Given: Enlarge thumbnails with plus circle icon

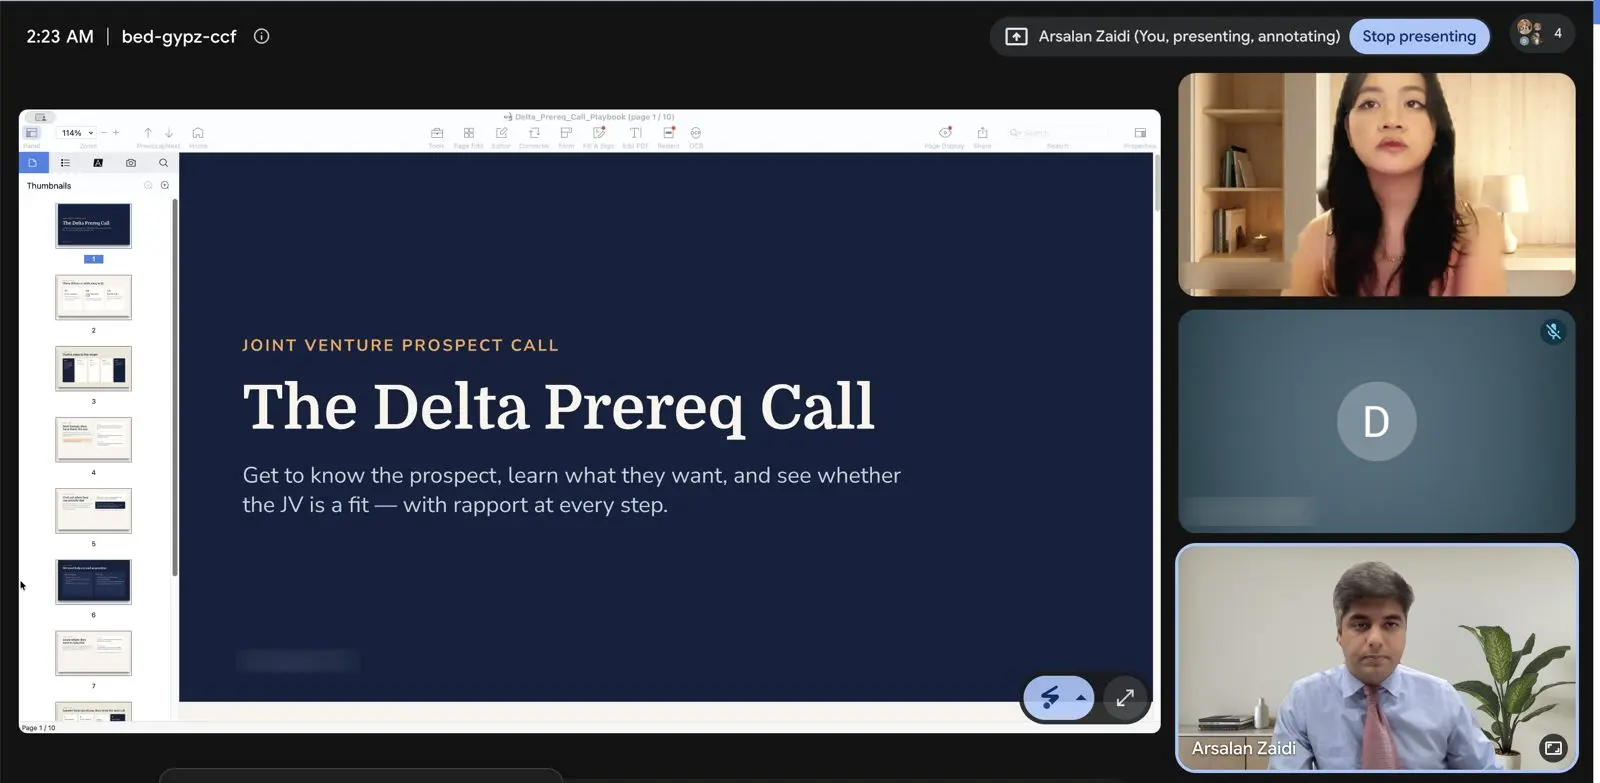Looking at the screenshot, I should point(165,186).
